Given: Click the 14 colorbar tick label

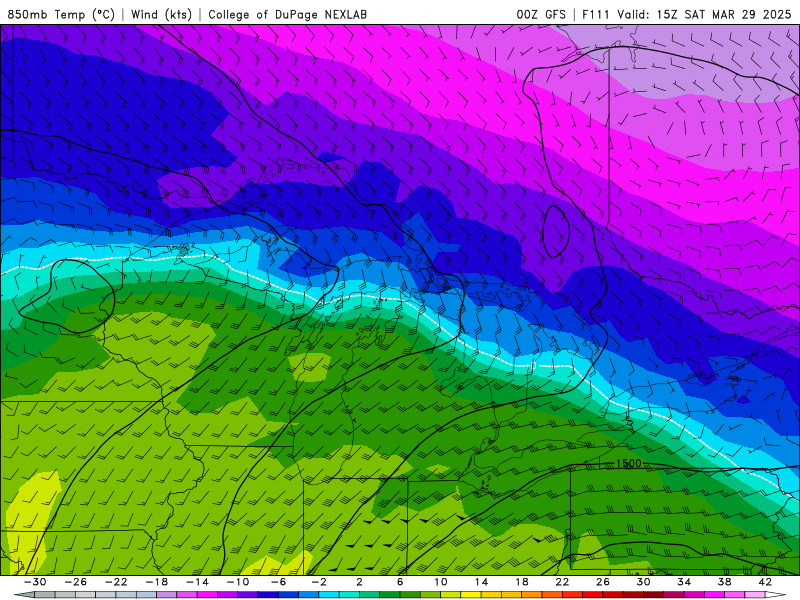Looking at the screenshot, I should pyautogui.click(x=481, y=582).
